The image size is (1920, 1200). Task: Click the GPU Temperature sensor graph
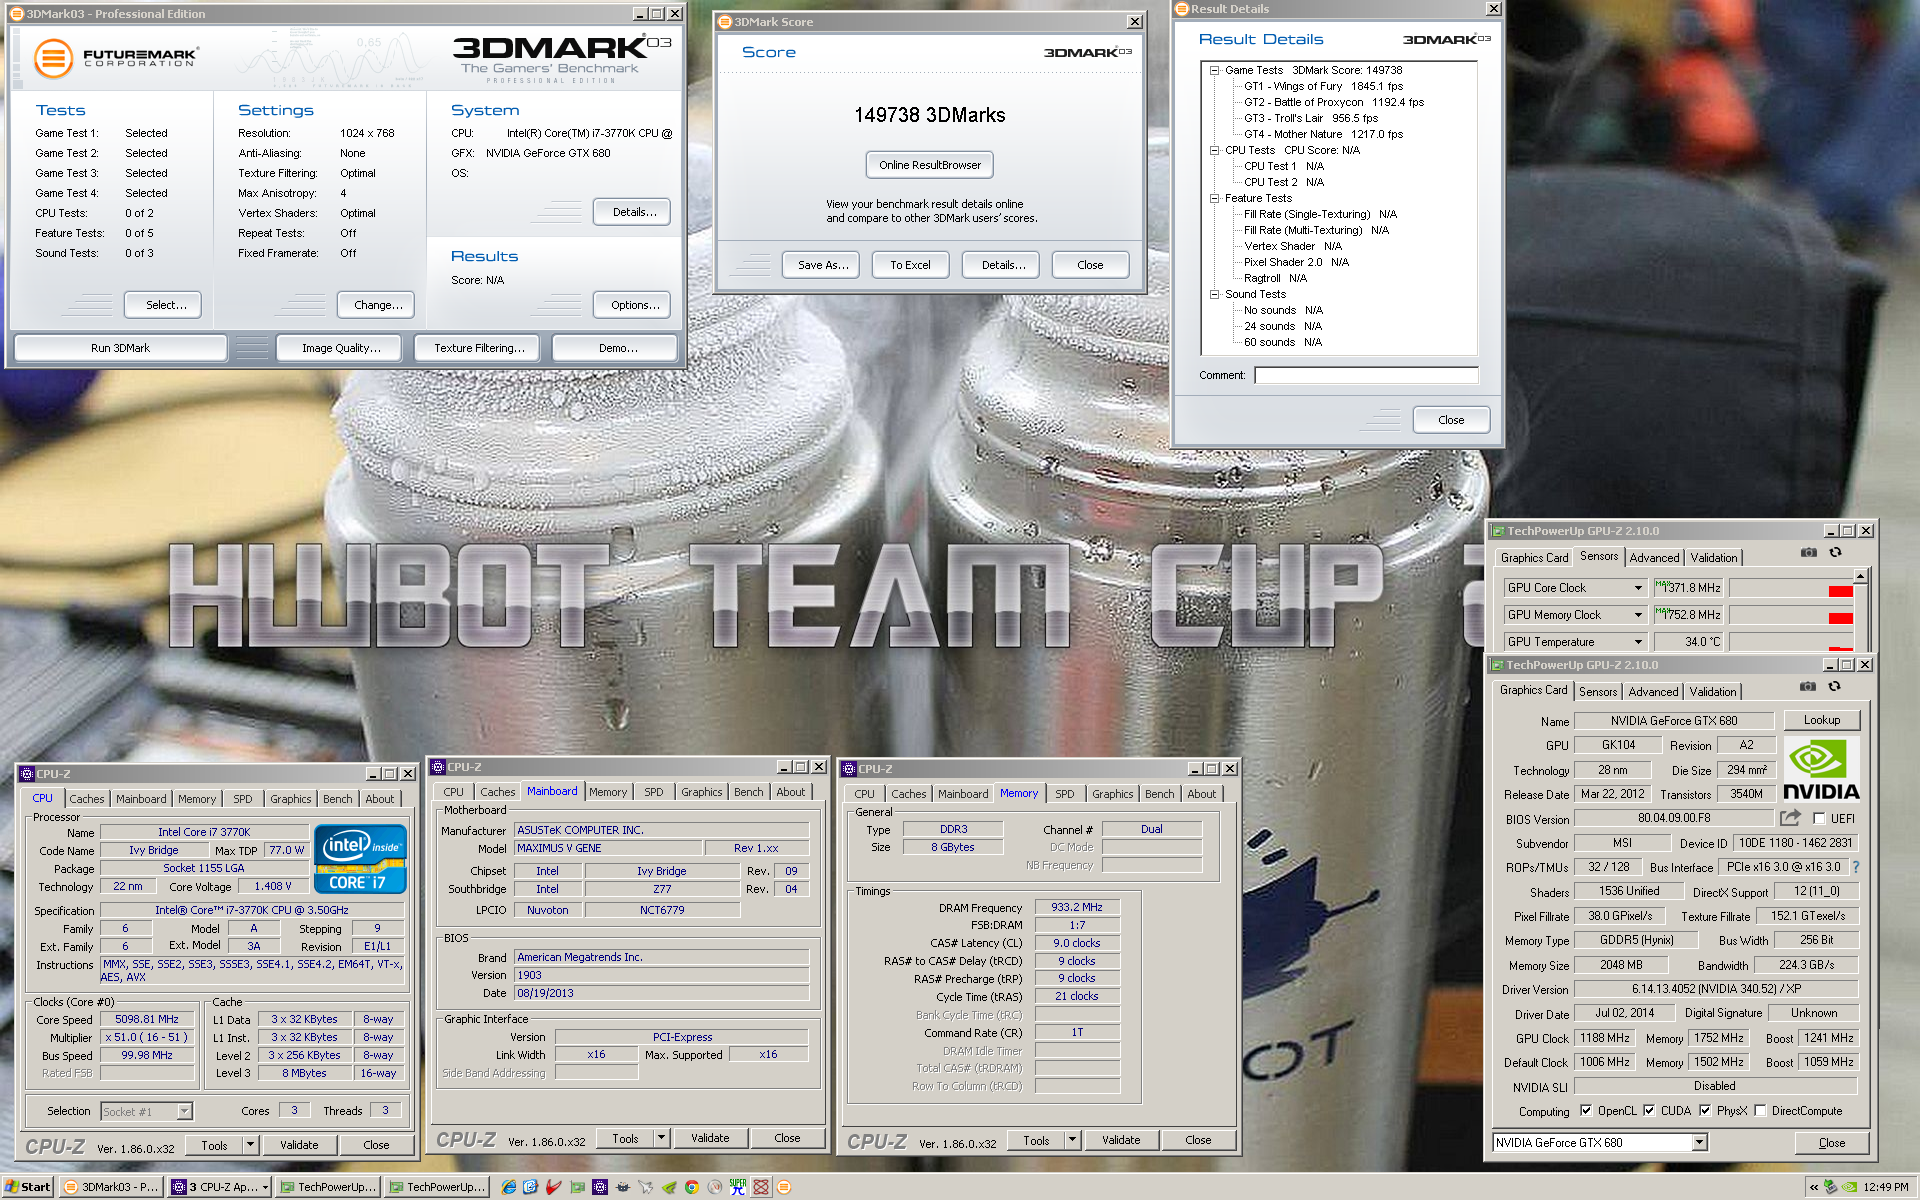pos(1791,642)
